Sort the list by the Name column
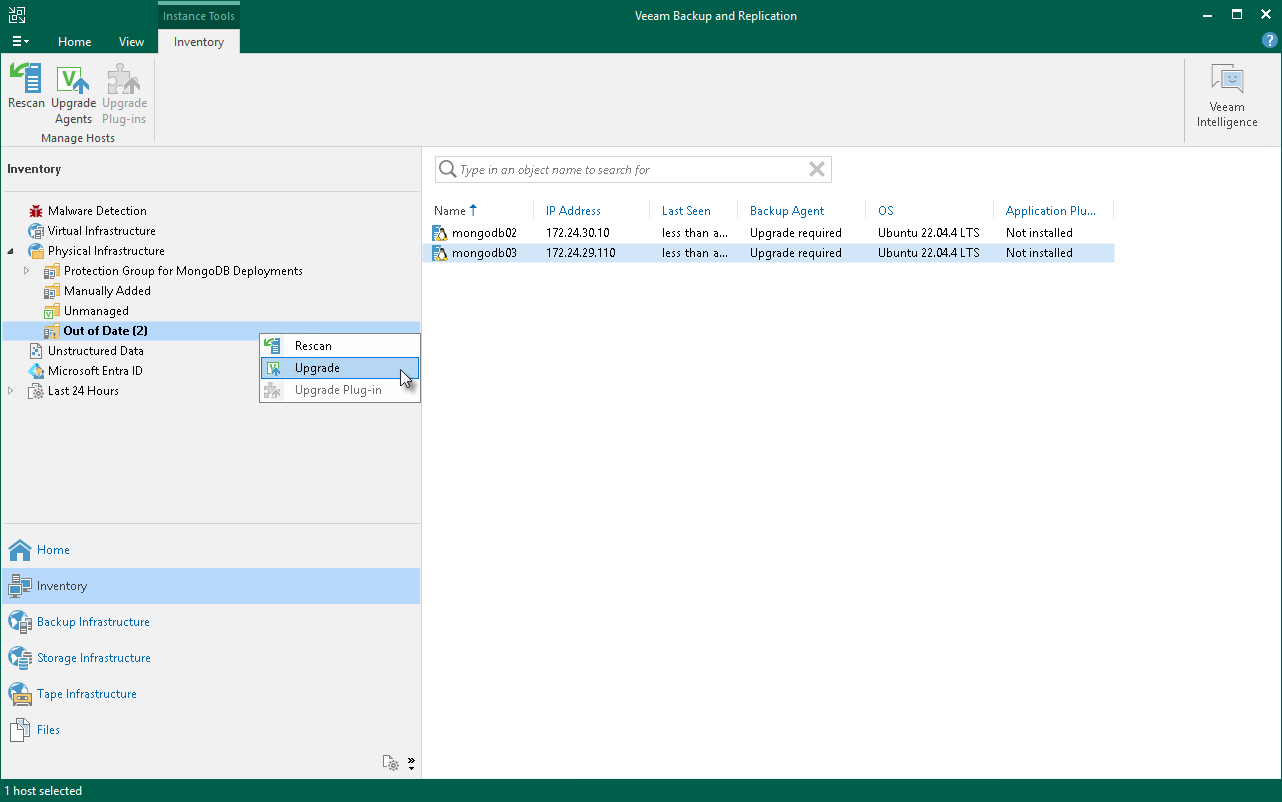The image size is (1282, 802). (x=450, y=211)
